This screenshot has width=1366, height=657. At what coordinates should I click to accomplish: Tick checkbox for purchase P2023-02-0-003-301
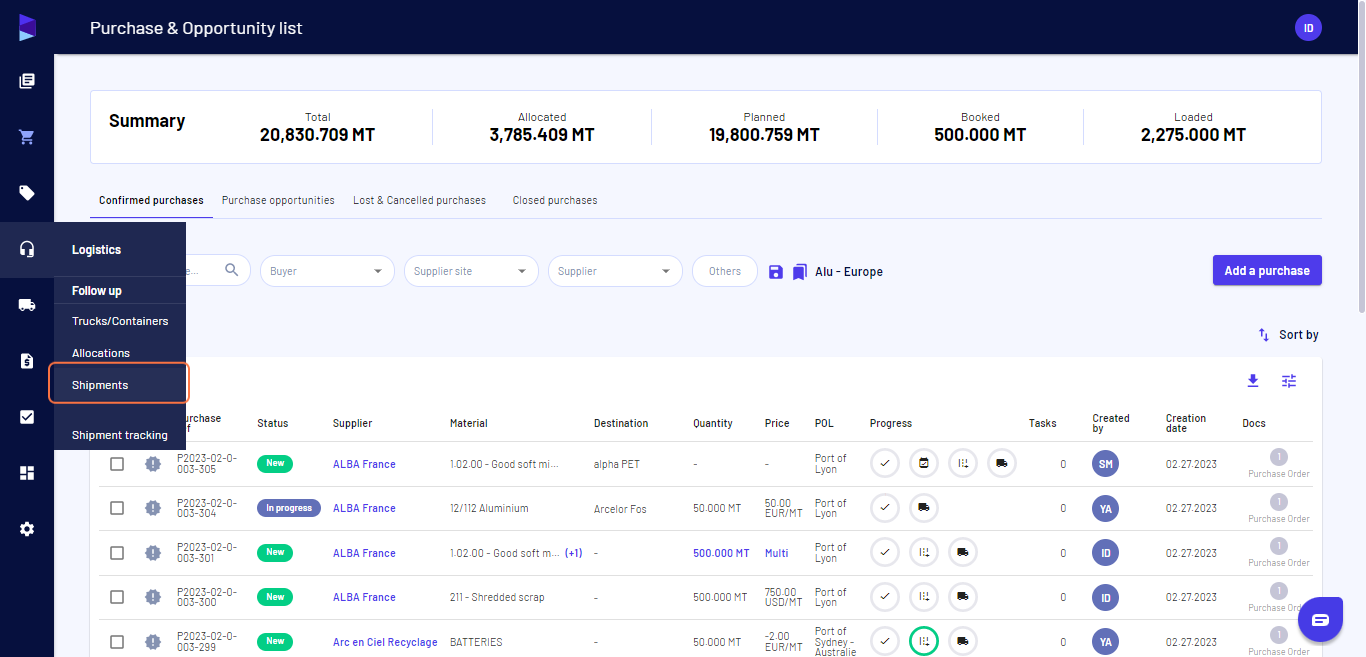[x=117, y=553]
